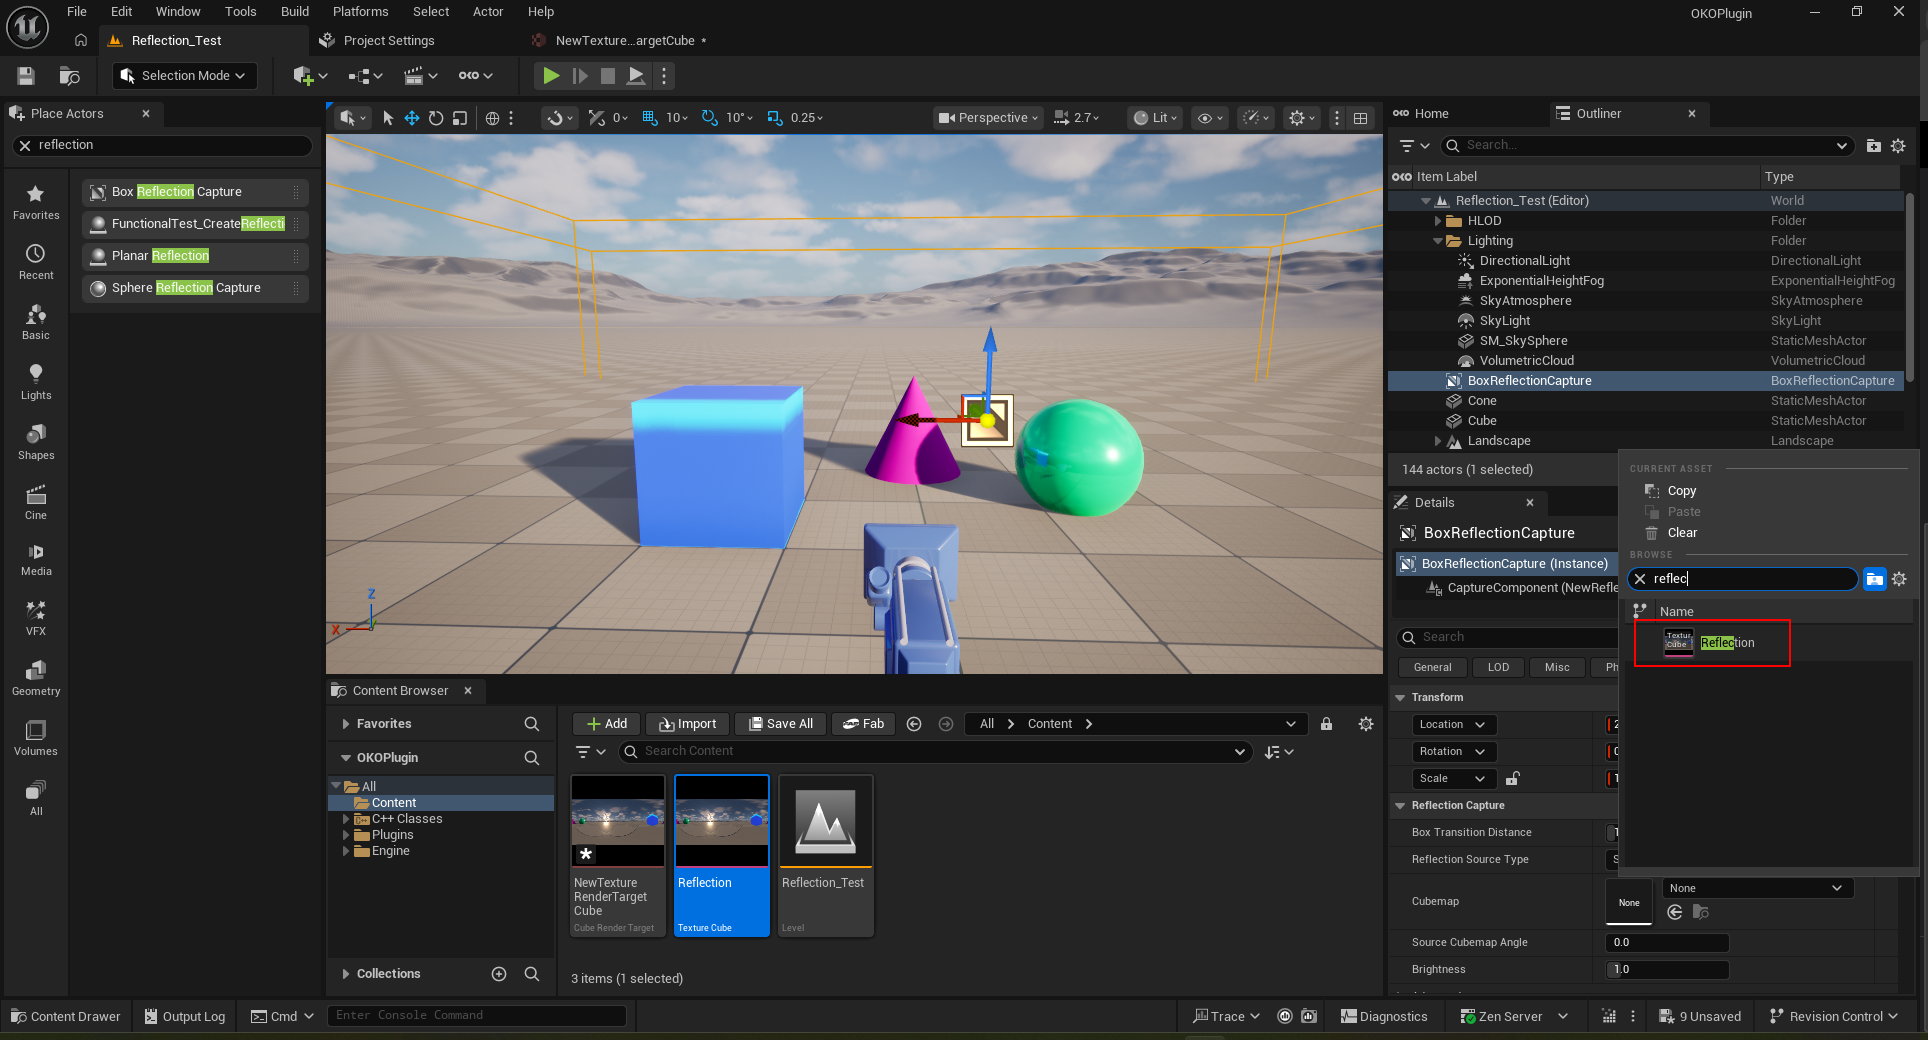Click the asset picker folder filter icon

coord(1874,579)
